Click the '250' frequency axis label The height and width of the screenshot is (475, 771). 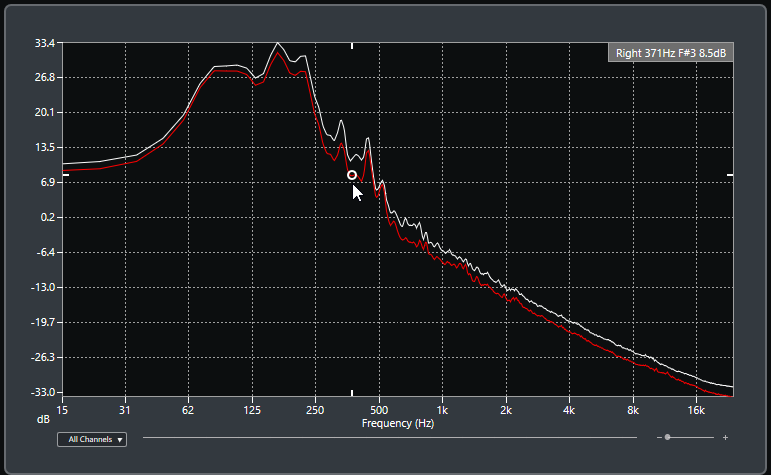315,410
